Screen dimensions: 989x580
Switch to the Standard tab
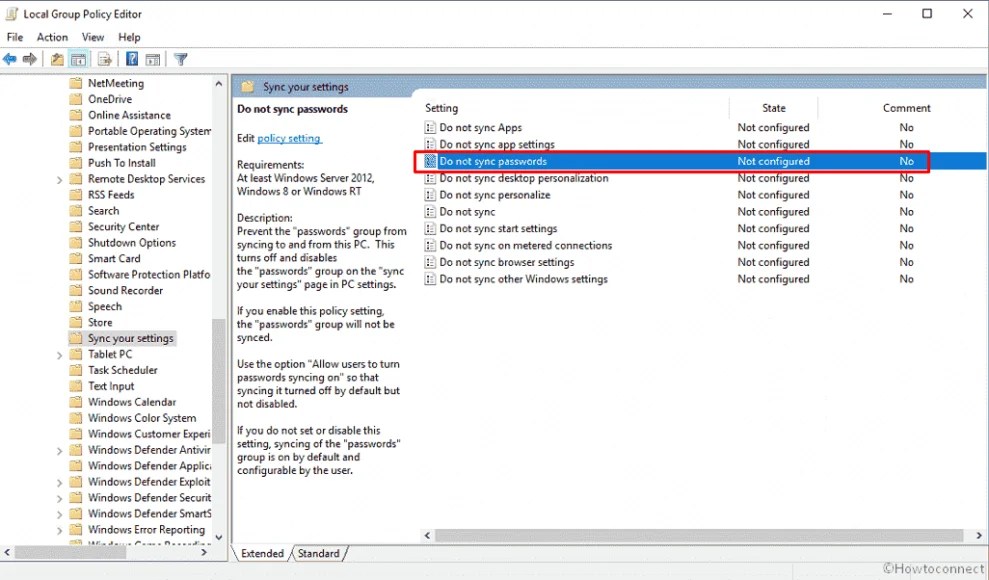tap(318, 553)
